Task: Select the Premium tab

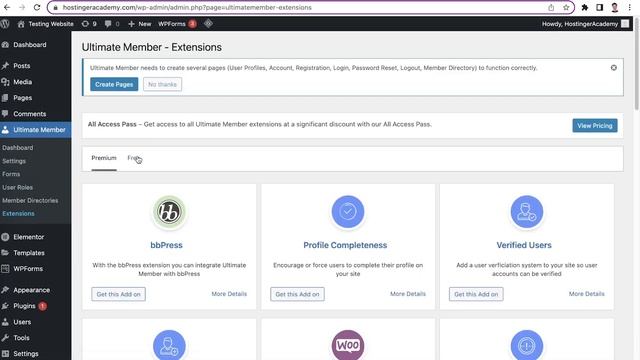Action: point(104,158)
